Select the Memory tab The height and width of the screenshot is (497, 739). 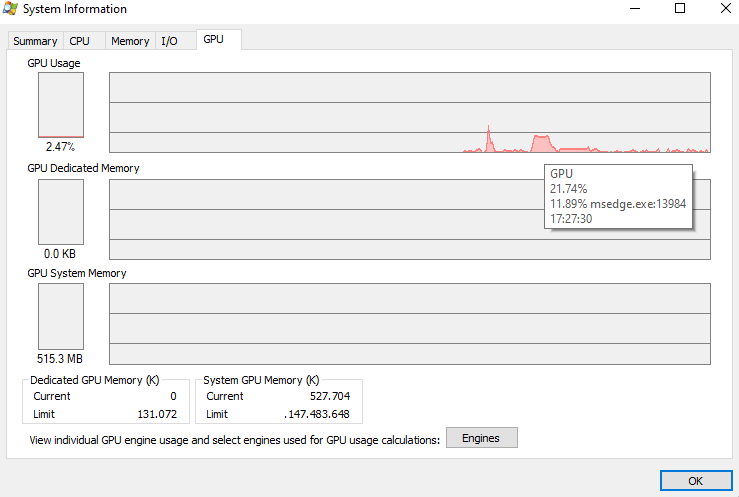click(130, 41)
